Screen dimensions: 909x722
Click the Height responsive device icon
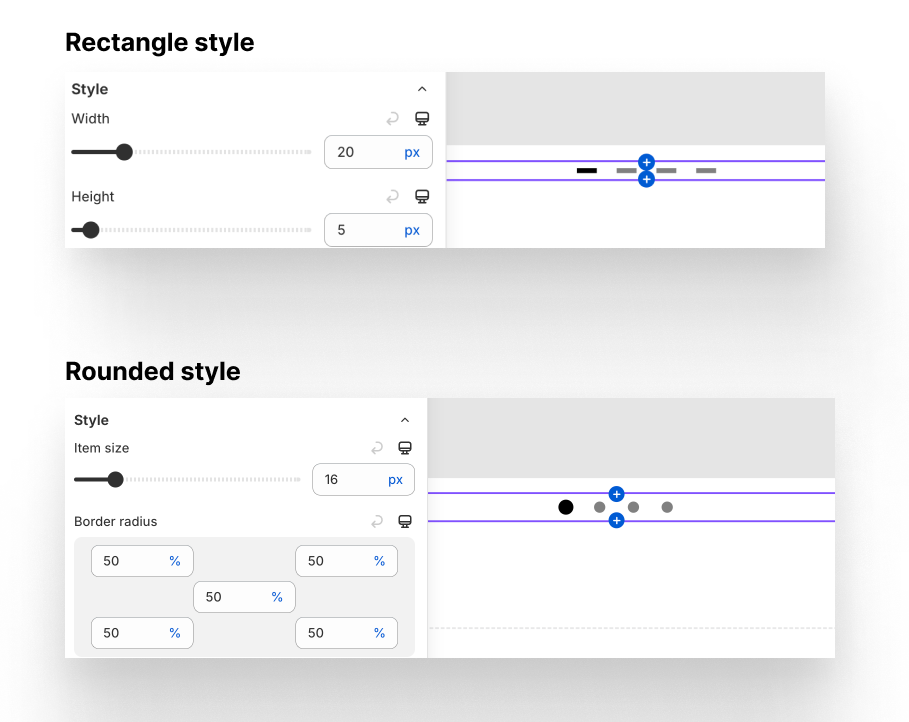tap(422, 197)
